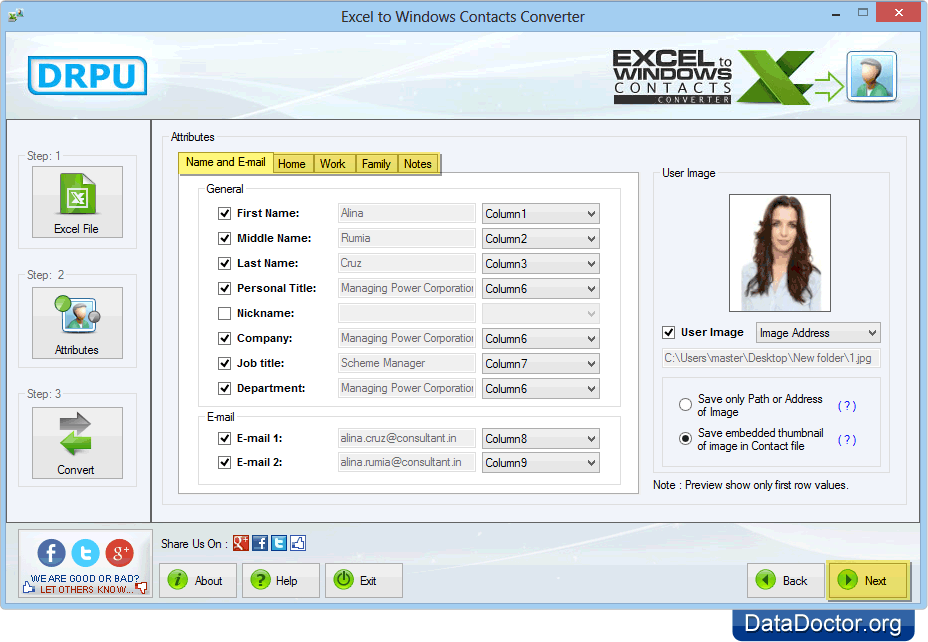Click the contact avatar icon in header
The image size is (928, 642).
871,76
